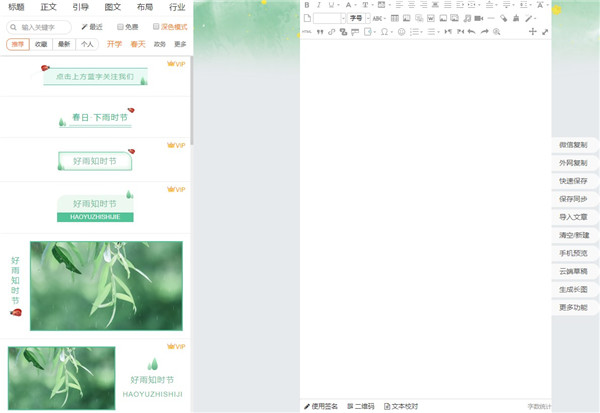Toggle fullscreen editor with diagonal arrows
Screen dimensions: 600x413
545,32
